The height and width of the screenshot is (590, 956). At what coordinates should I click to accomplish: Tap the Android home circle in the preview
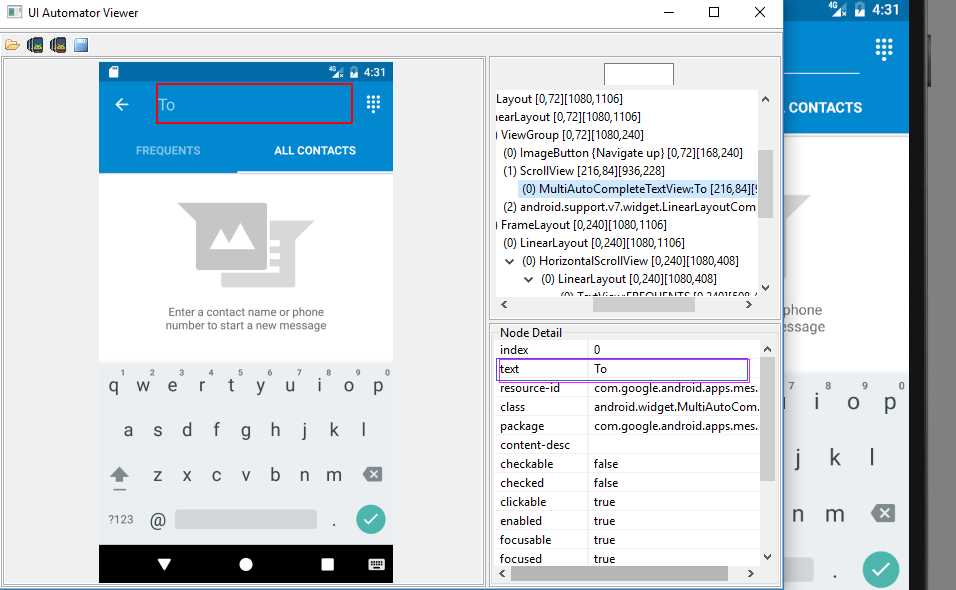tap(246, 564)
